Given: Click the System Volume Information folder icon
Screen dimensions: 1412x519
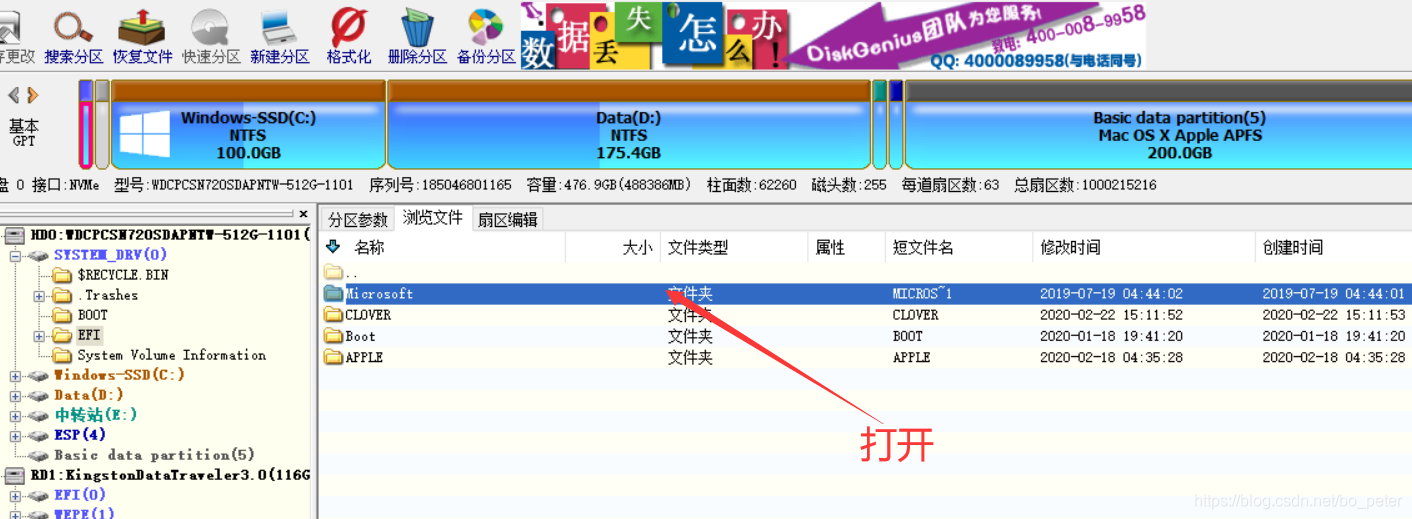Looking at the screenshot, I should tap(62, 355).
